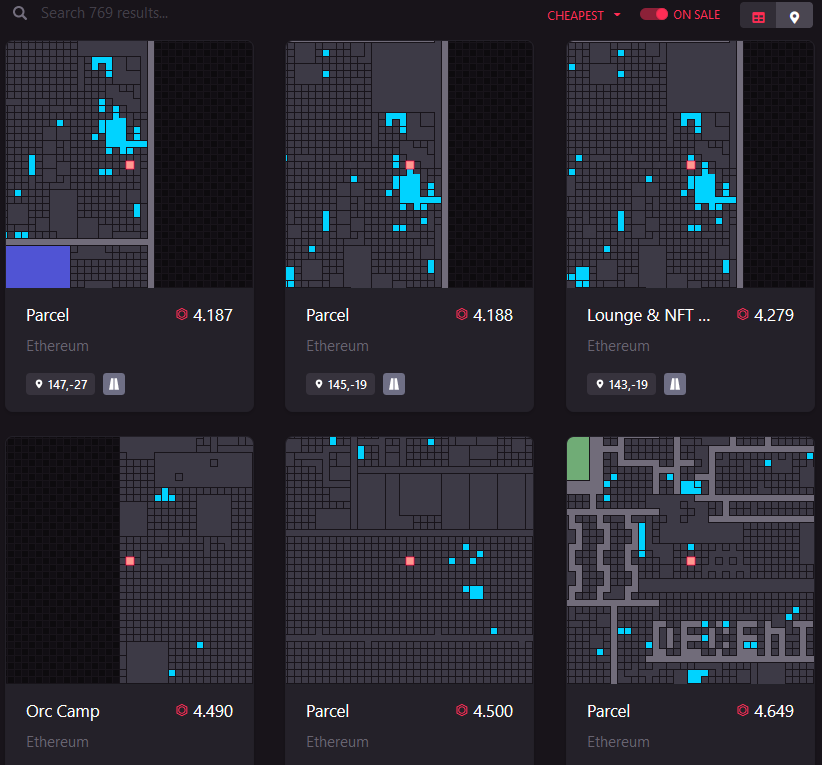Click road icon on 143,-19 listing

click(x=676, y=384)
